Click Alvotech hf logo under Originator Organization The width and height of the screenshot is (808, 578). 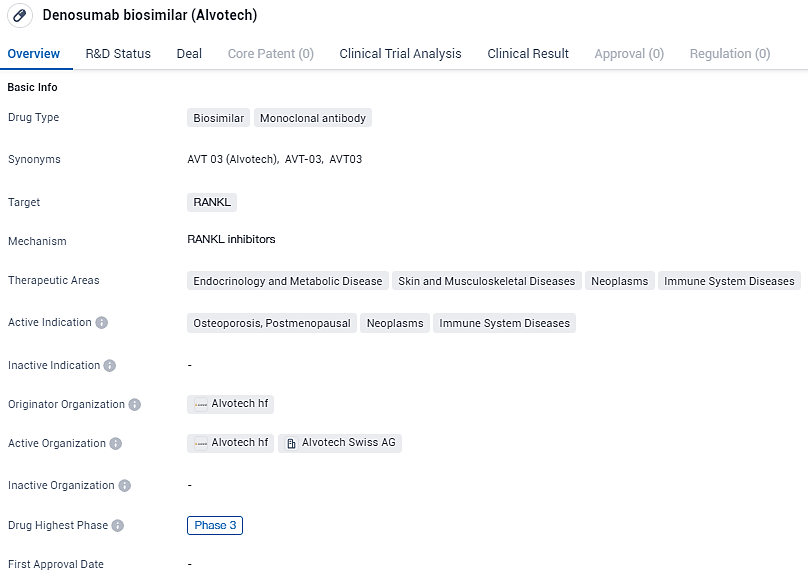200,405
